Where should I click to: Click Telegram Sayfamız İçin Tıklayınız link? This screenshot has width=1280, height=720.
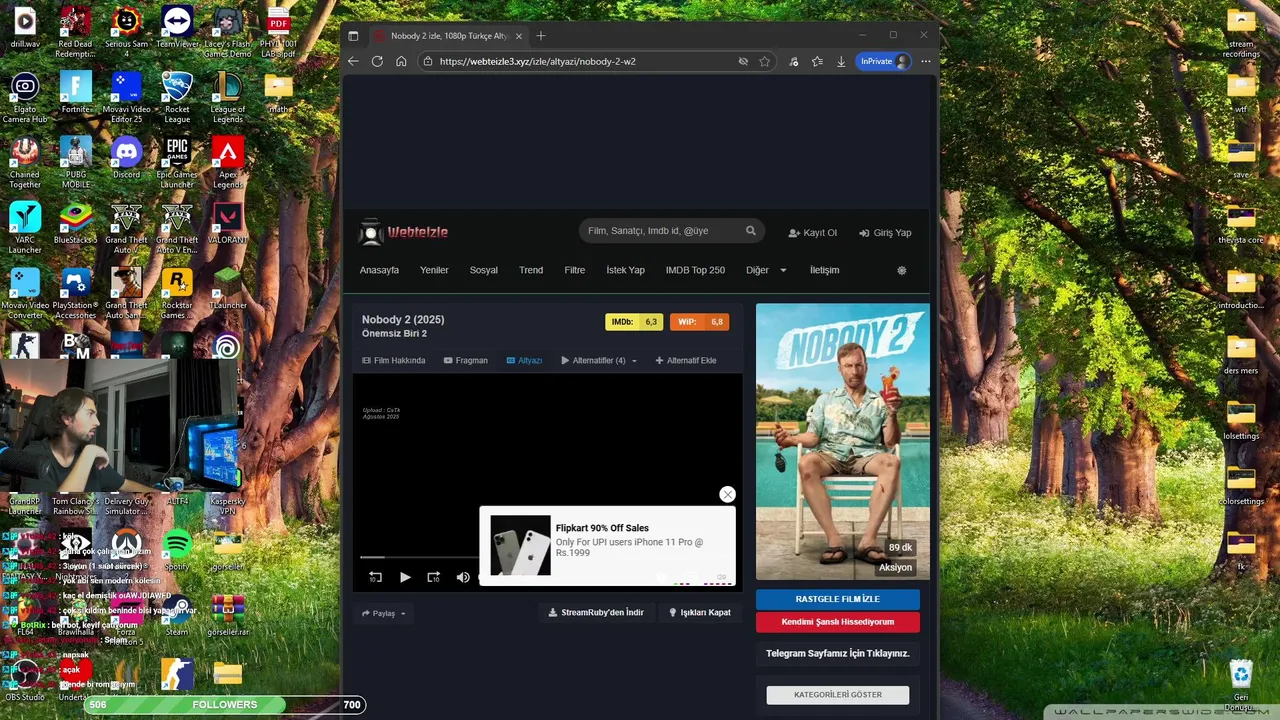click(838, 653)
